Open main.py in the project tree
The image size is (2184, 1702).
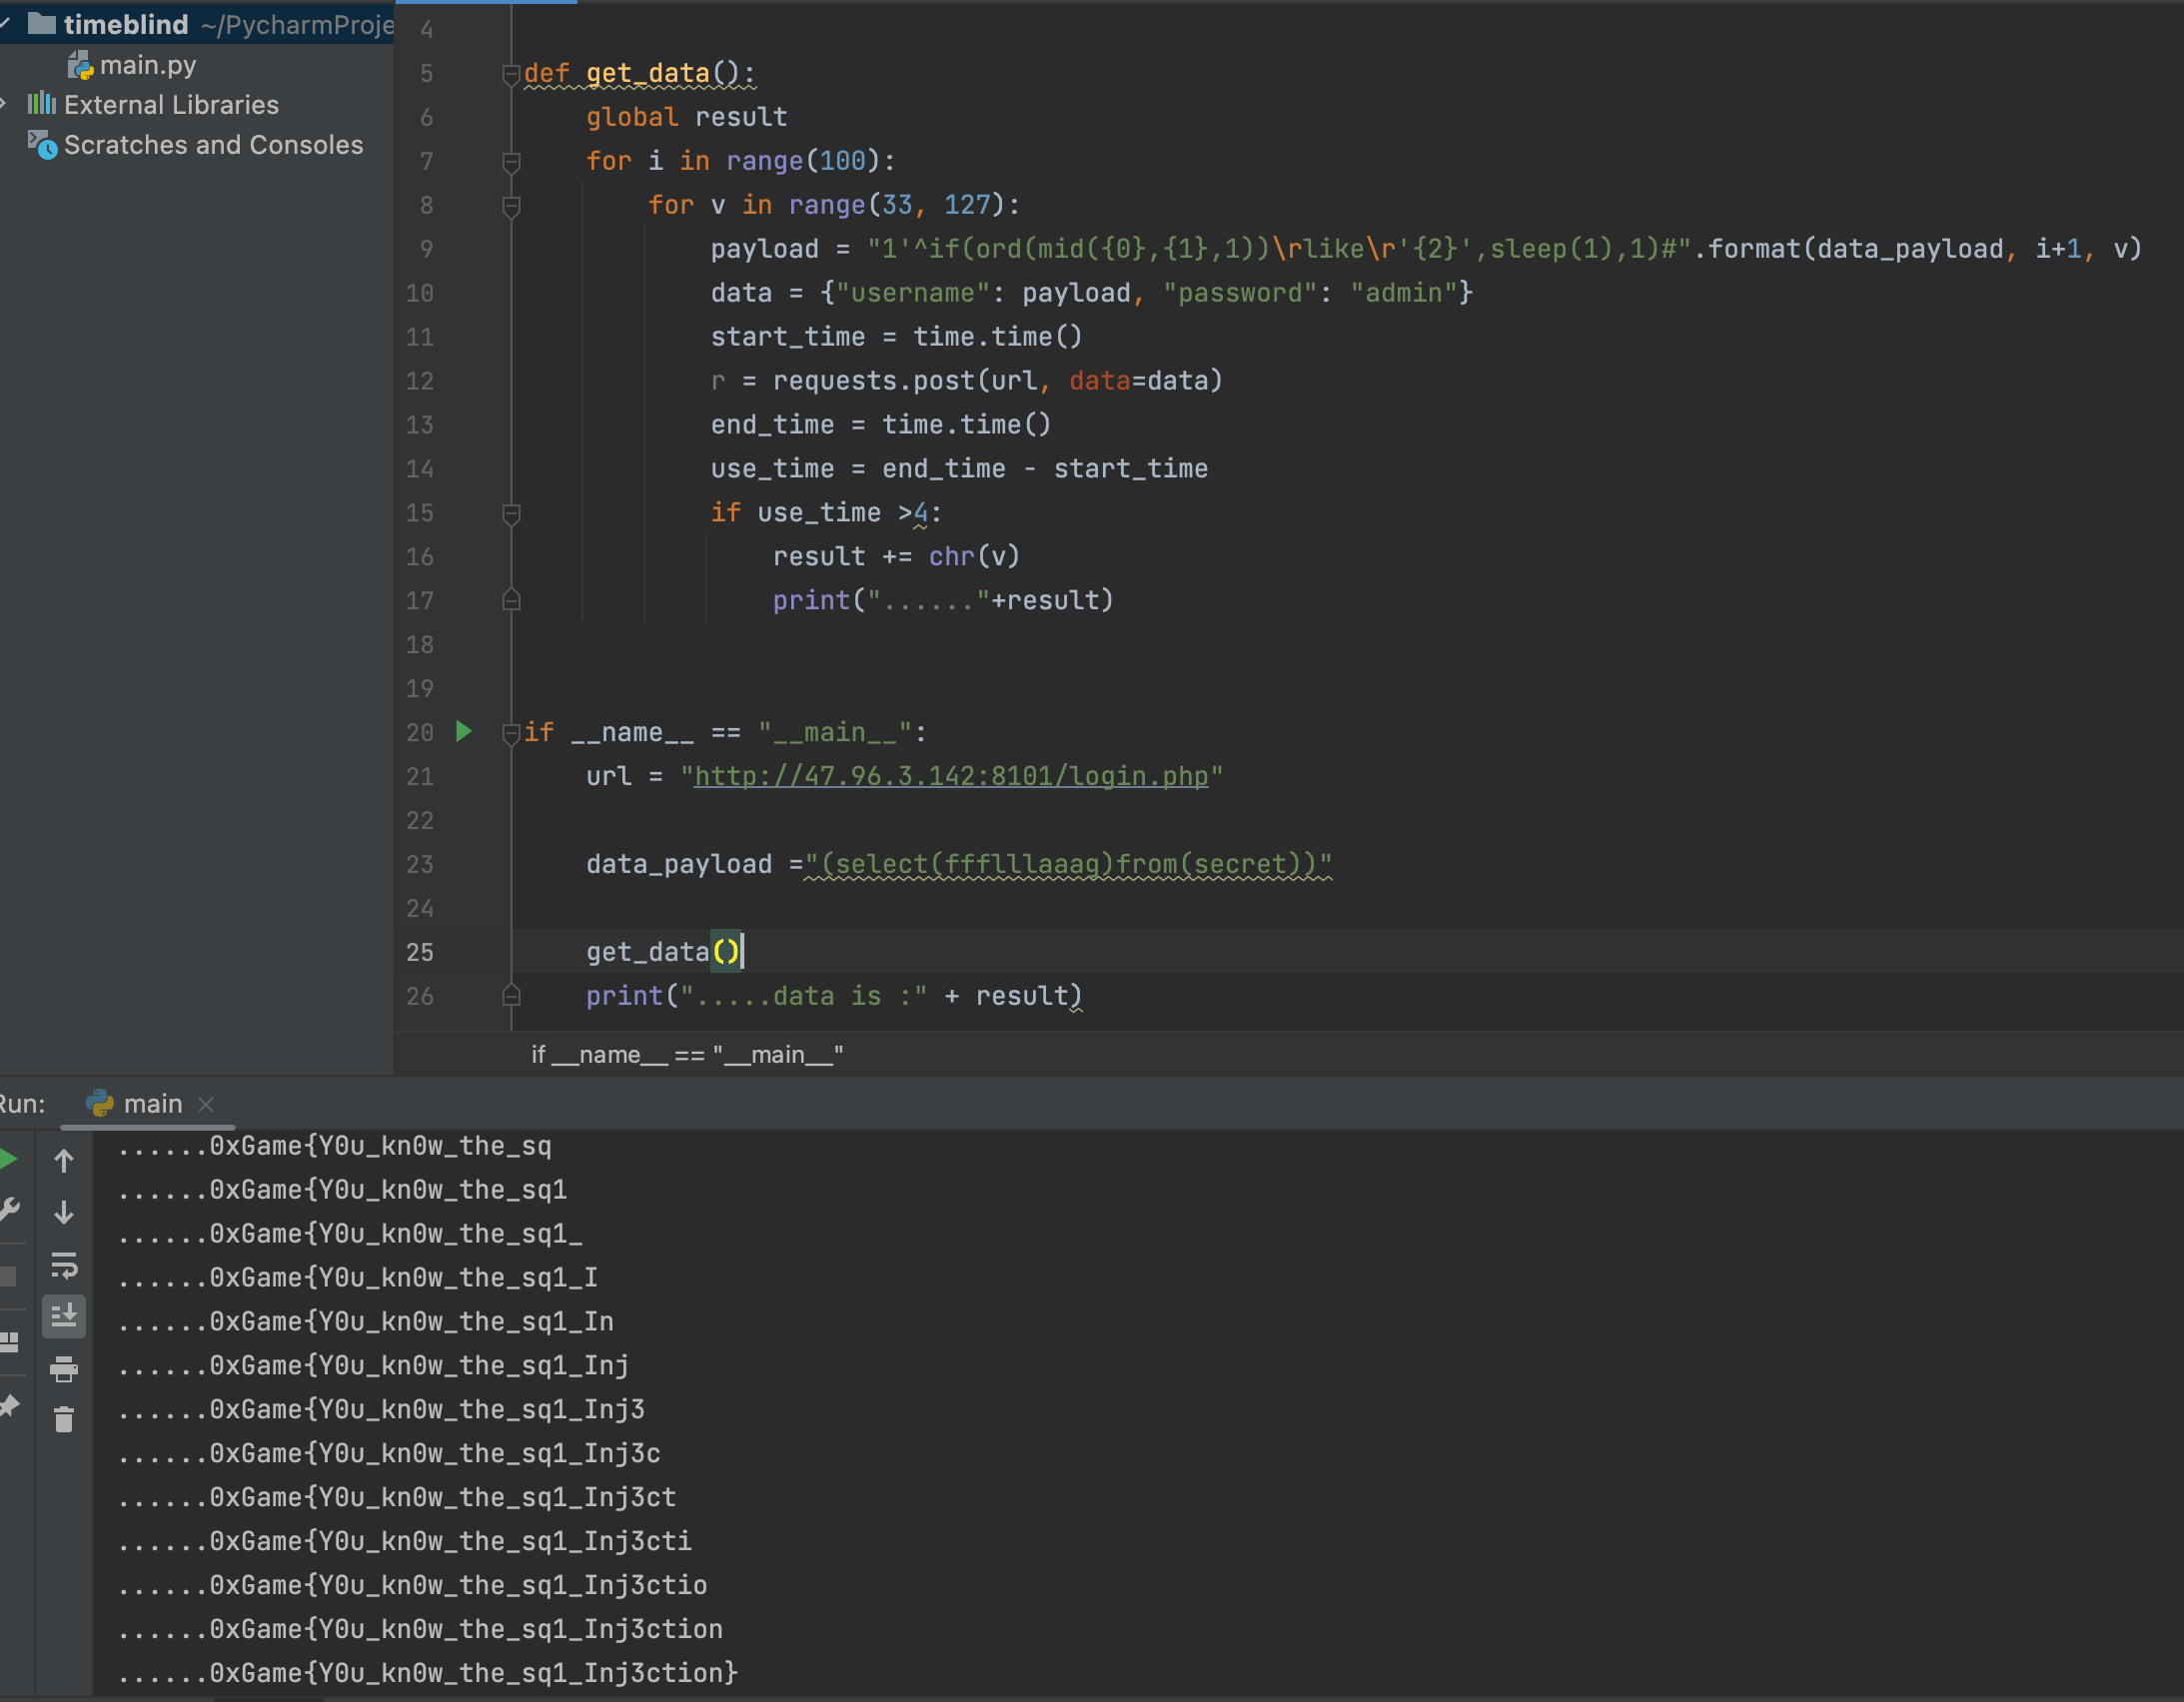tap(148, 65)
